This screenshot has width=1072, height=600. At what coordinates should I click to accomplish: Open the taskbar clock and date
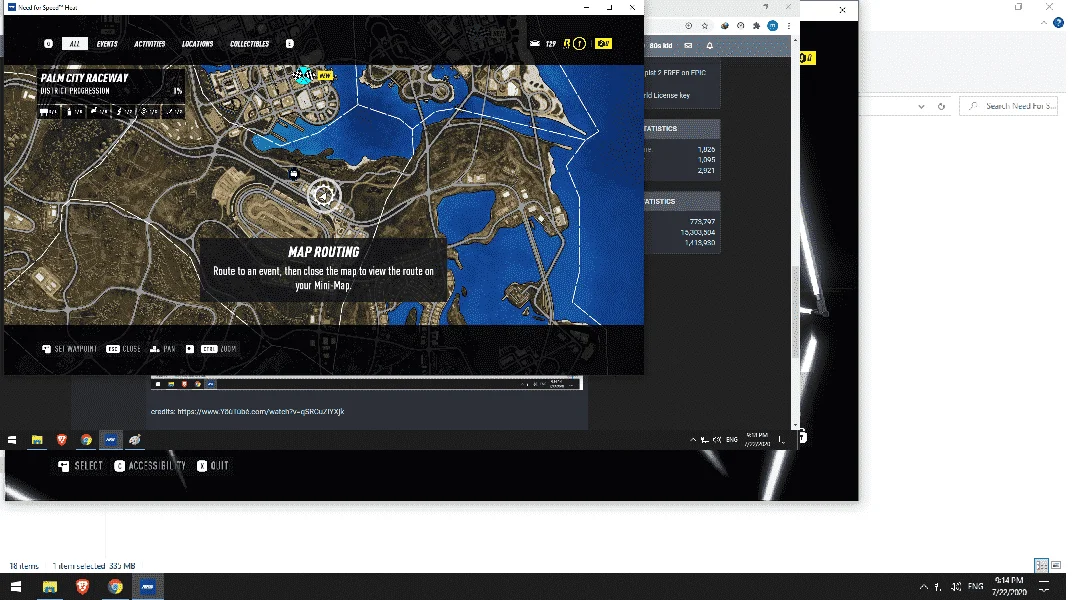coord(1009,586)
